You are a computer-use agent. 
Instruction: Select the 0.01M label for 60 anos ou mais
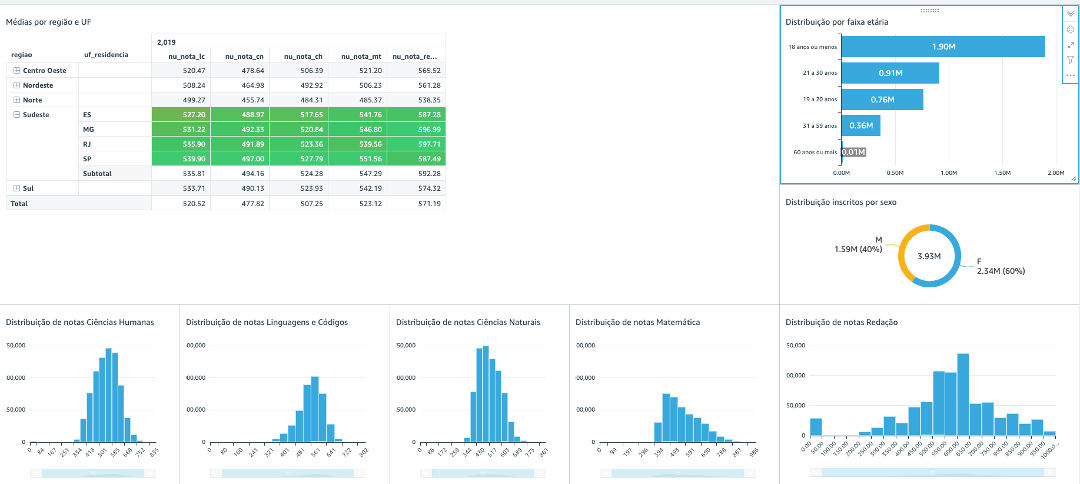pyautogui.click(x=853, y=152)
